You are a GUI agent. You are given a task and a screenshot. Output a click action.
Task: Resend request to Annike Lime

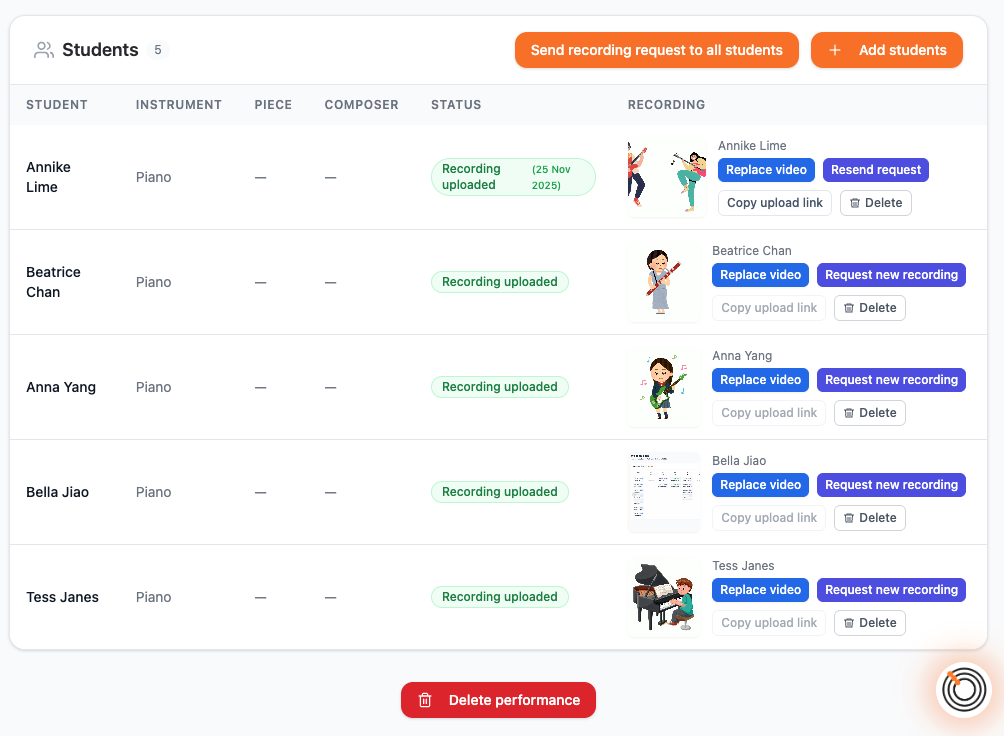click(x=875, y=170)
